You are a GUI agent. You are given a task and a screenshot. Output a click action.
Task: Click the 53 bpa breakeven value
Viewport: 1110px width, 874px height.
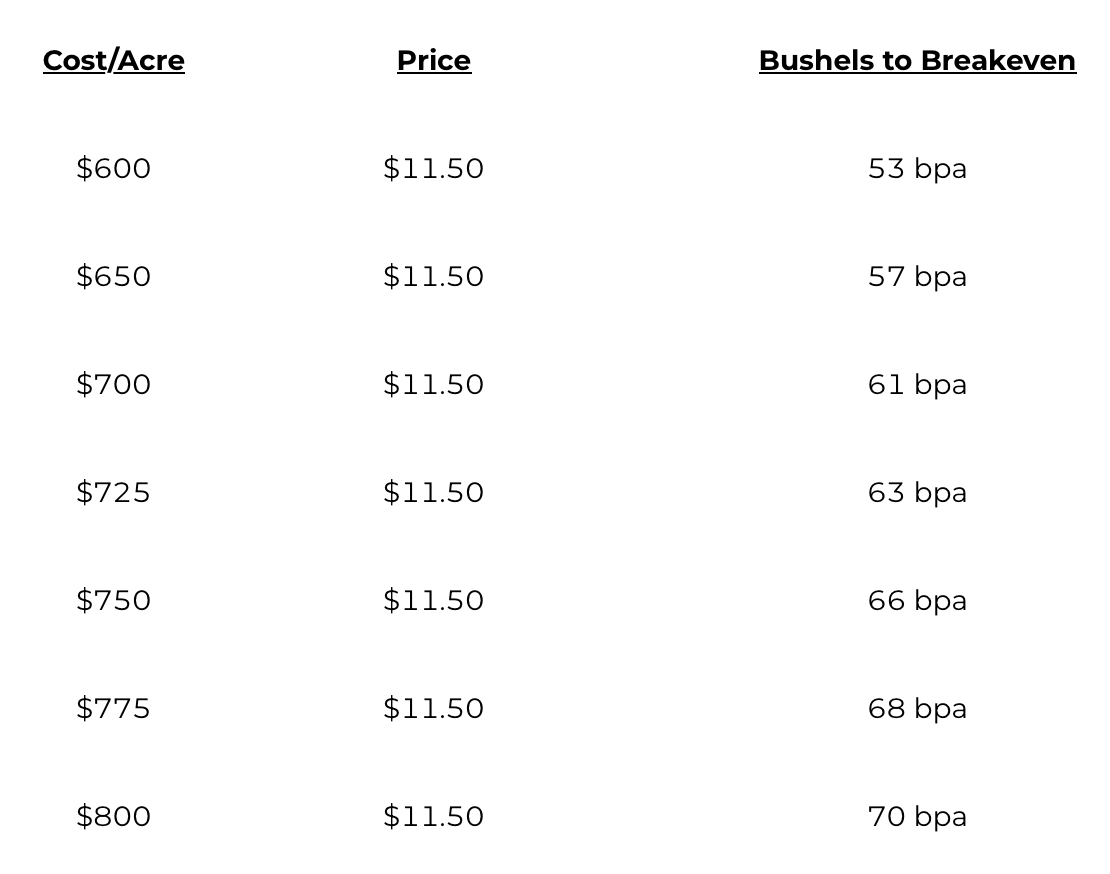pyautogui.click(x=917, y=168)
